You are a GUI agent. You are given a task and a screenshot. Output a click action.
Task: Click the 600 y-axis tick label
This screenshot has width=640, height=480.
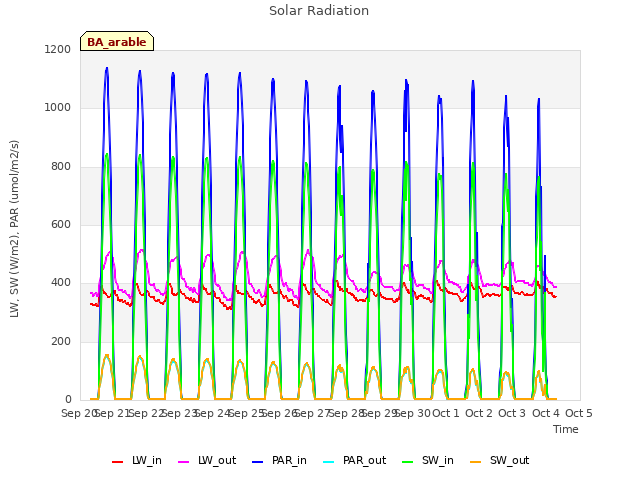(x=61, y=224)
